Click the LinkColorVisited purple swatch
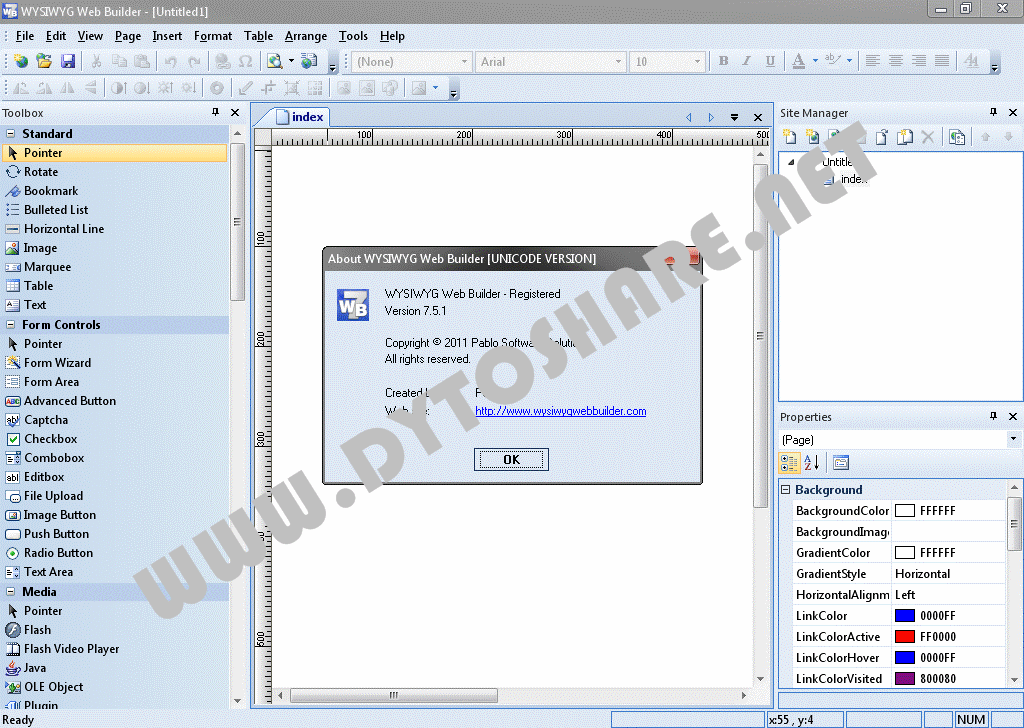Screen dimensions: 1024x728 tap(904, 678)
